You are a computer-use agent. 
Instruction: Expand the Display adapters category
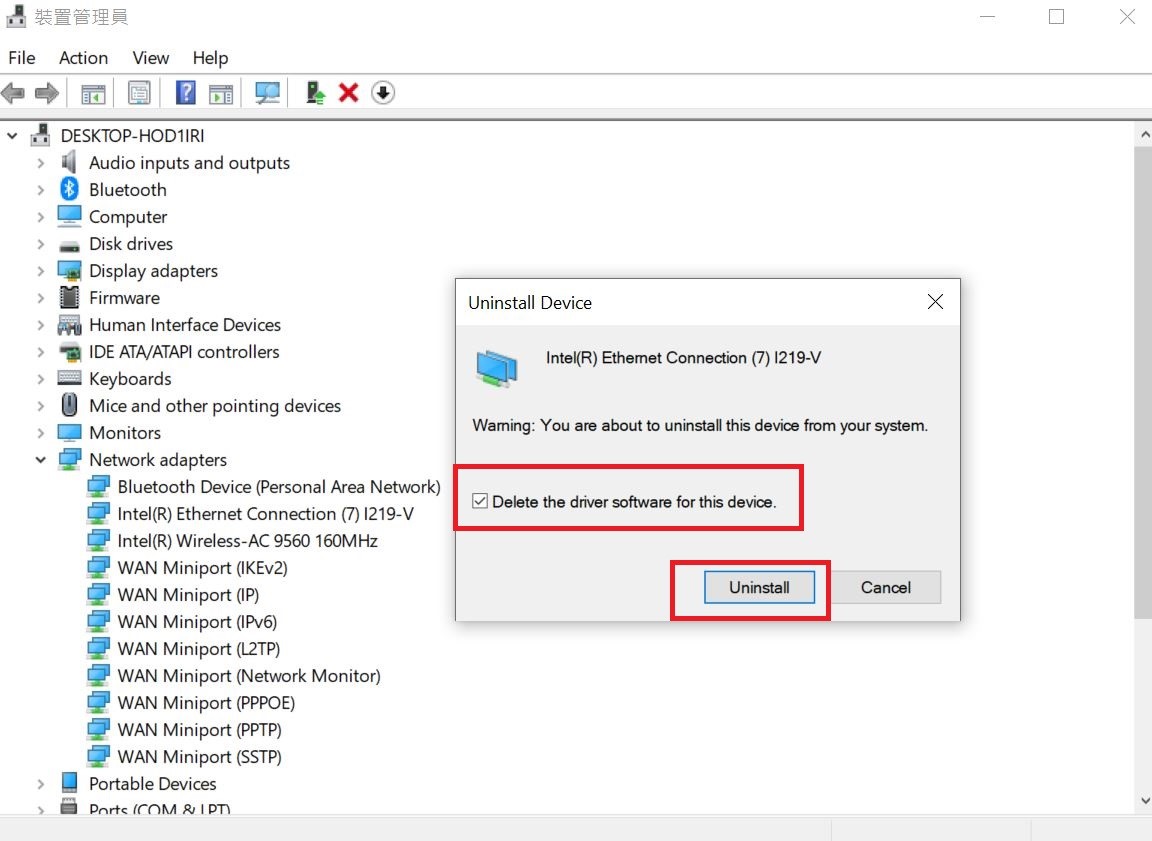[41, 271]
